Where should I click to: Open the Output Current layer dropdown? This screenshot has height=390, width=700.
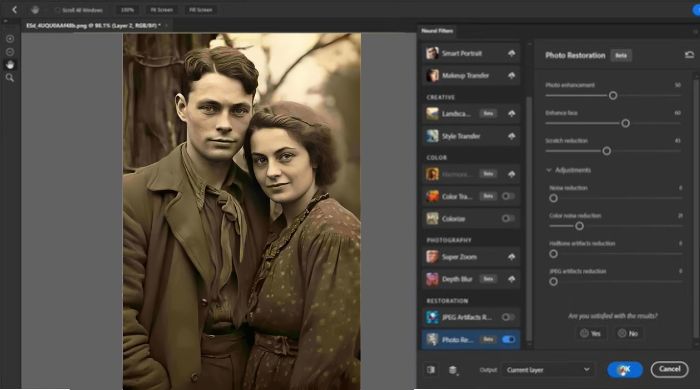(x=548, y=369)
